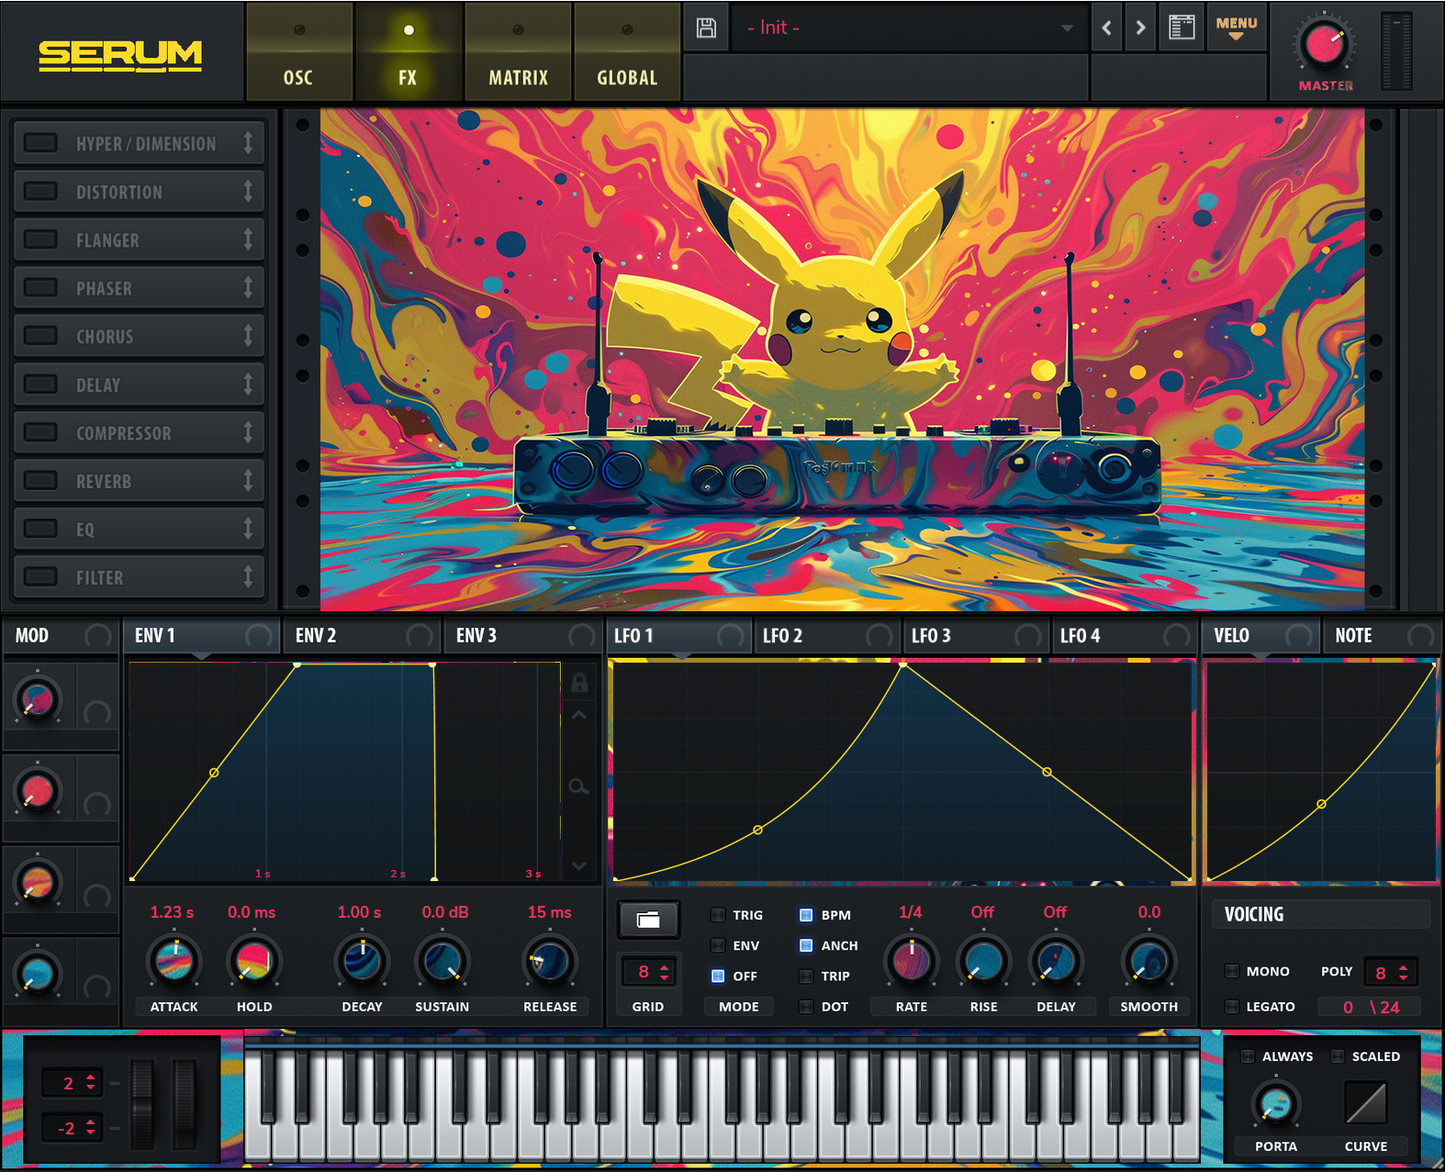This screenshot has height=1172, width=1445.
Task: Enable the portamento ALWAYS checkbox
Action: click(x=1248, y=1056)
